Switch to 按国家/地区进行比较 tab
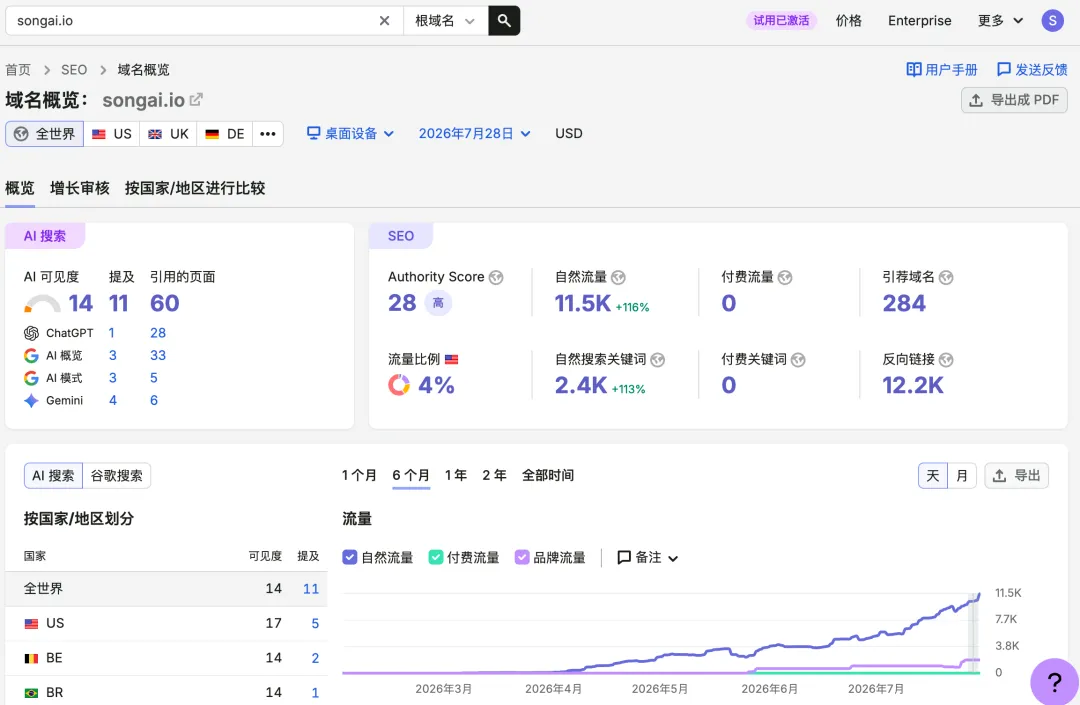Viewport: 1080px width, 705px height. point(195,188)
